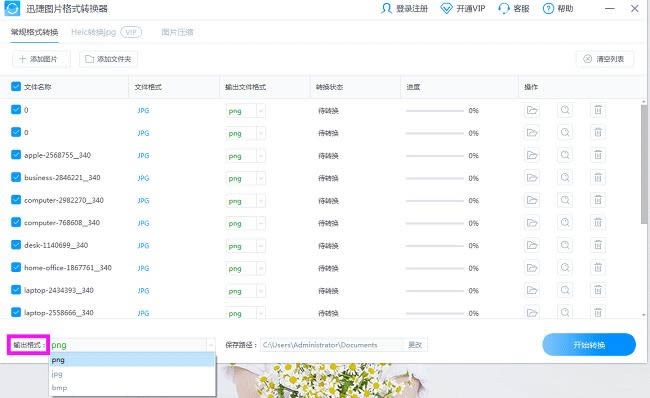The width and height of the screenshot is (650, 398).
Task: Click the progress bar of desk-1140699_340
Action: click(434, 246)
